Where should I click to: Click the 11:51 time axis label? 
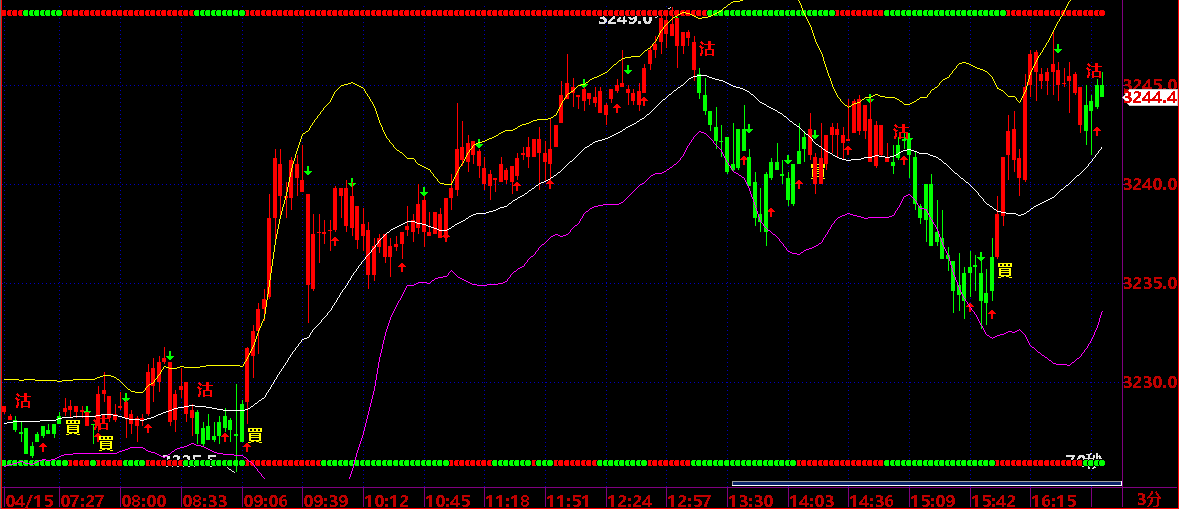568,499
